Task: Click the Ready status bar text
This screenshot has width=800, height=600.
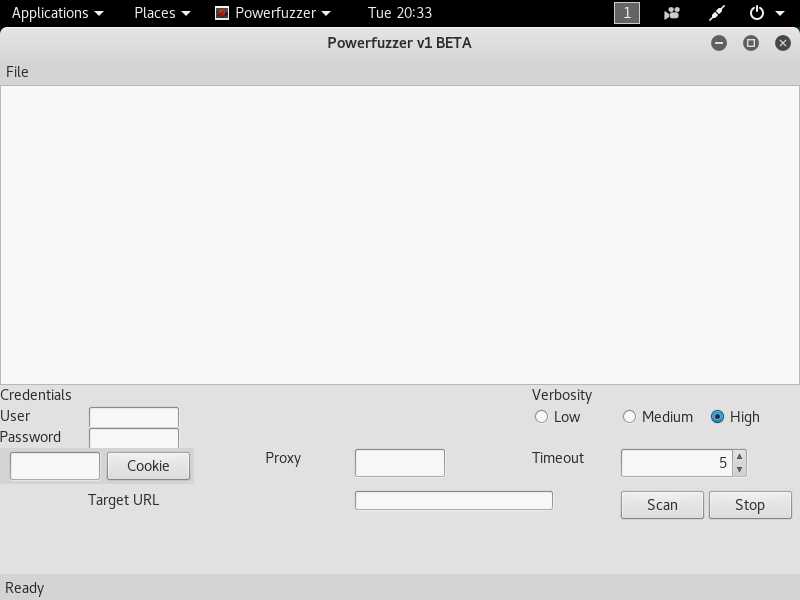Action: 24,588
